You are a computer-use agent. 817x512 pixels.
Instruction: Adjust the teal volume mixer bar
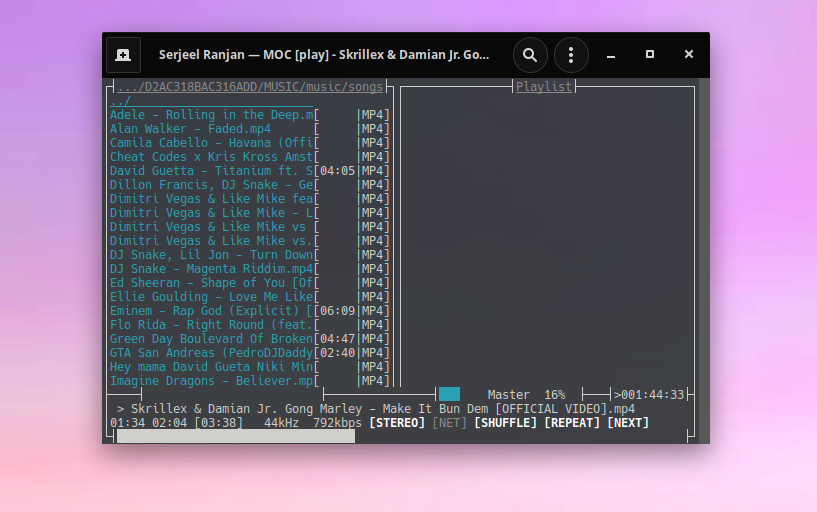tap(449, 394)
